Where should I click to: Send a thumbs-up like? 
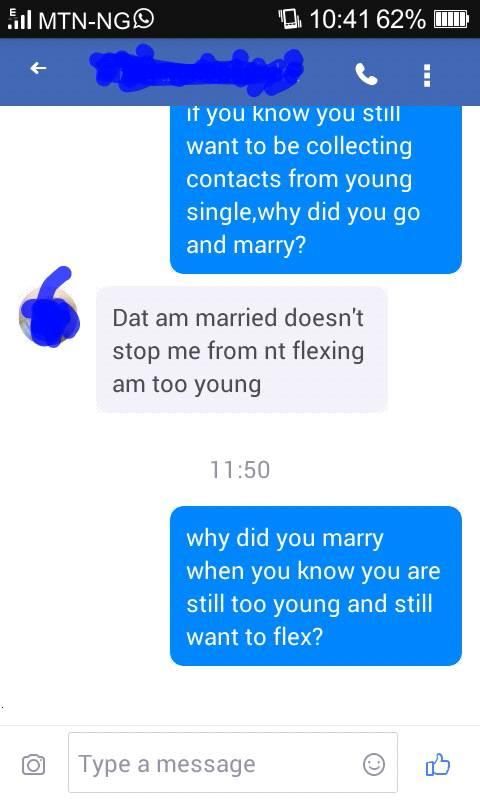point(438,764)
